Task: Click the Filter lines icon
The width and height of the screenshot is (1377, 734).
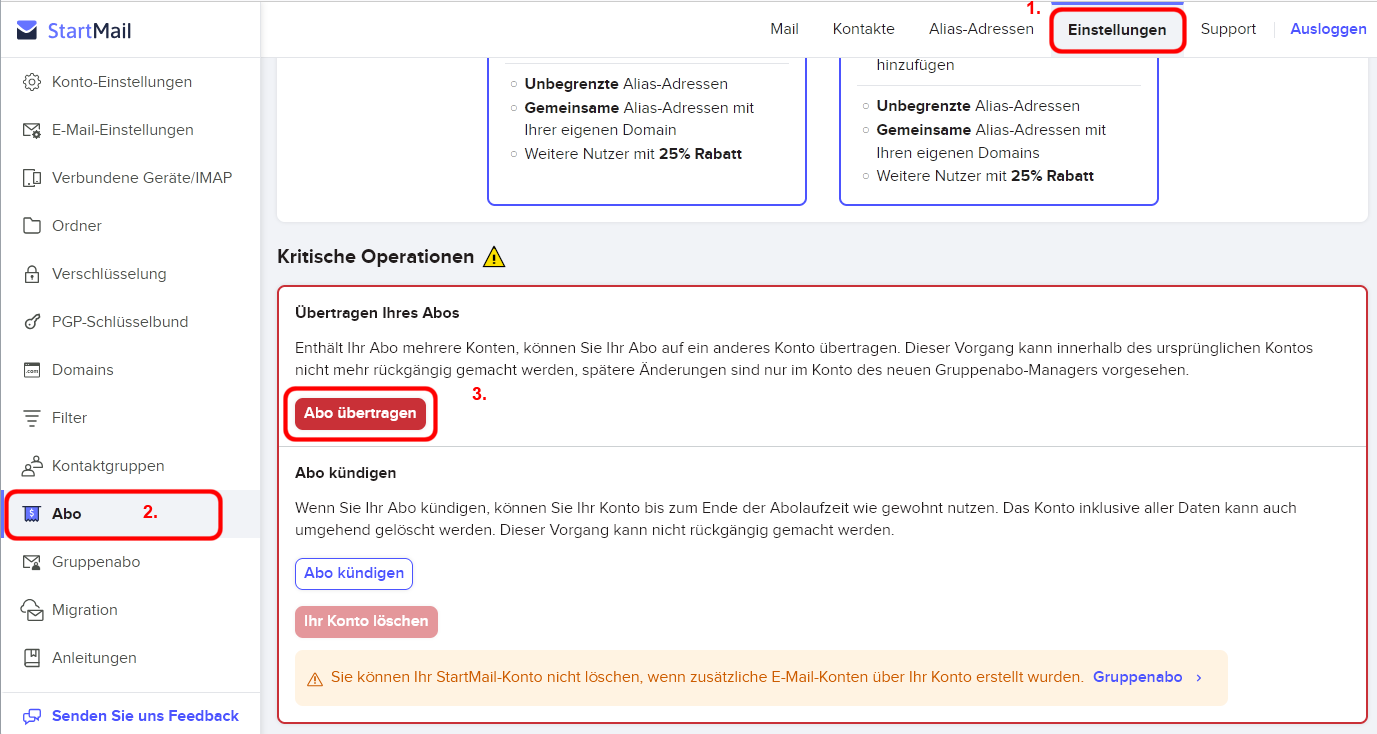Action: [x=32, y=418]
